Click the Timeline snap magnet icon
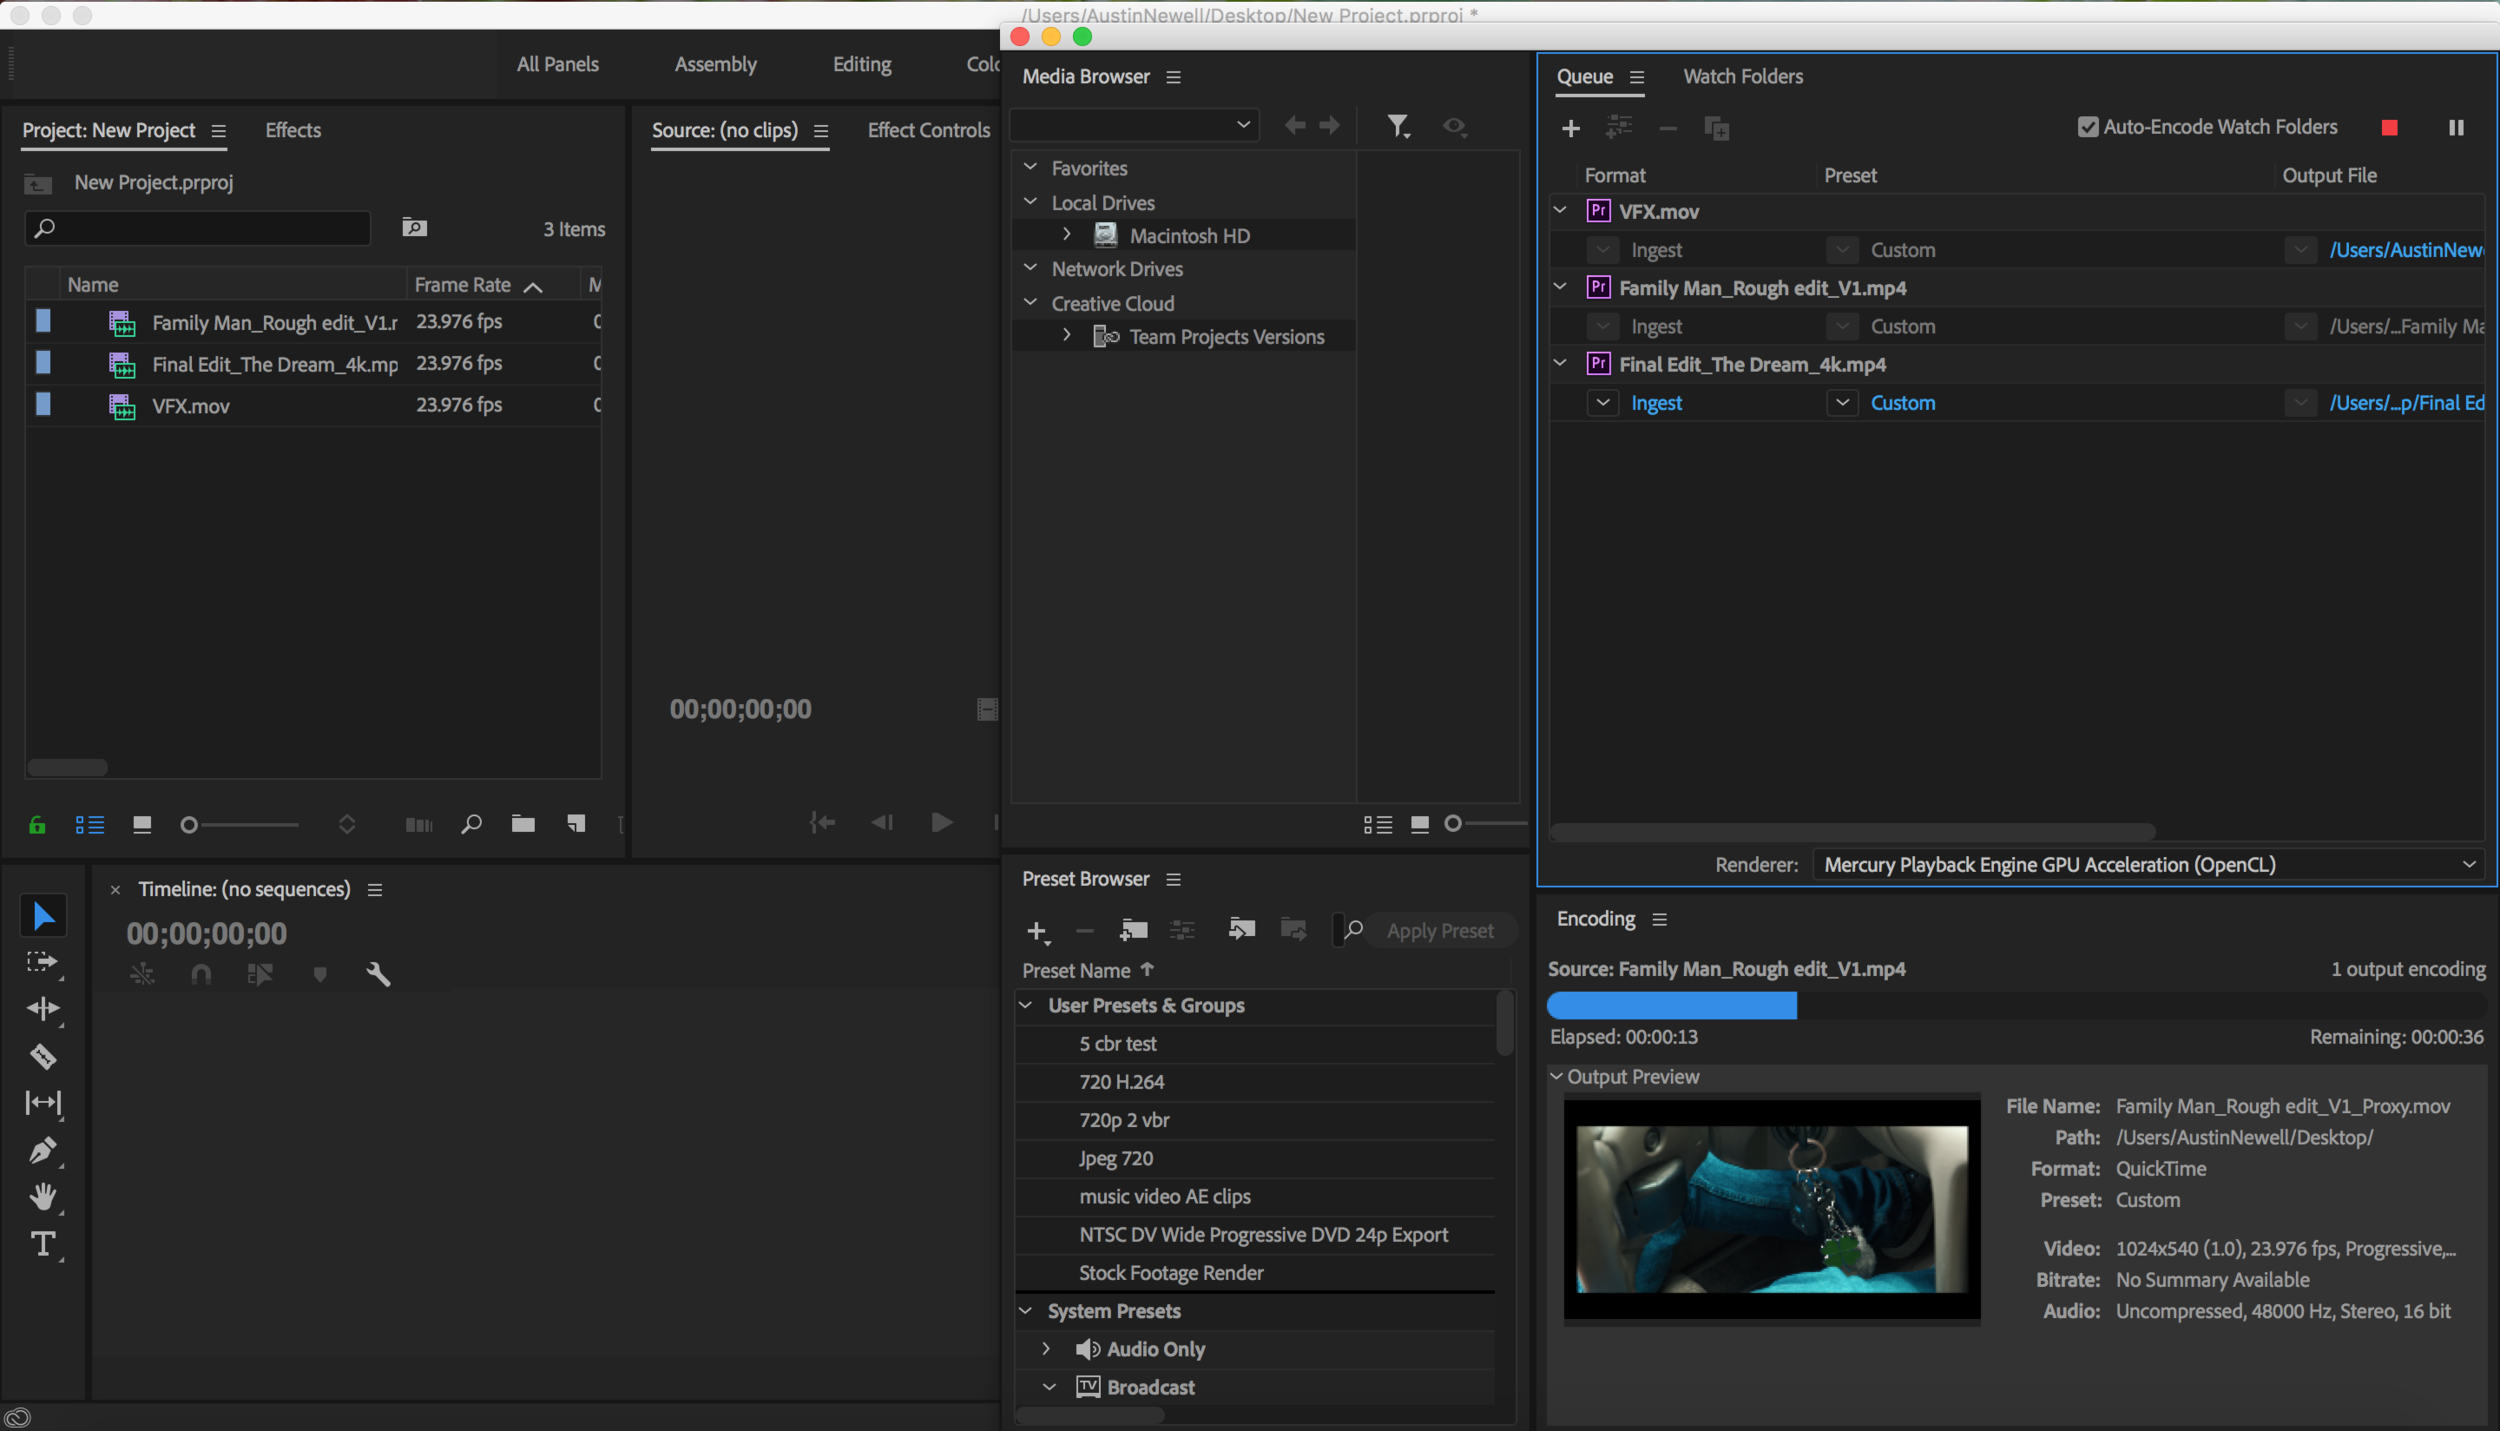Image resolution: width=2500 pixels, height=1431 pixels. tap(201, 974)
